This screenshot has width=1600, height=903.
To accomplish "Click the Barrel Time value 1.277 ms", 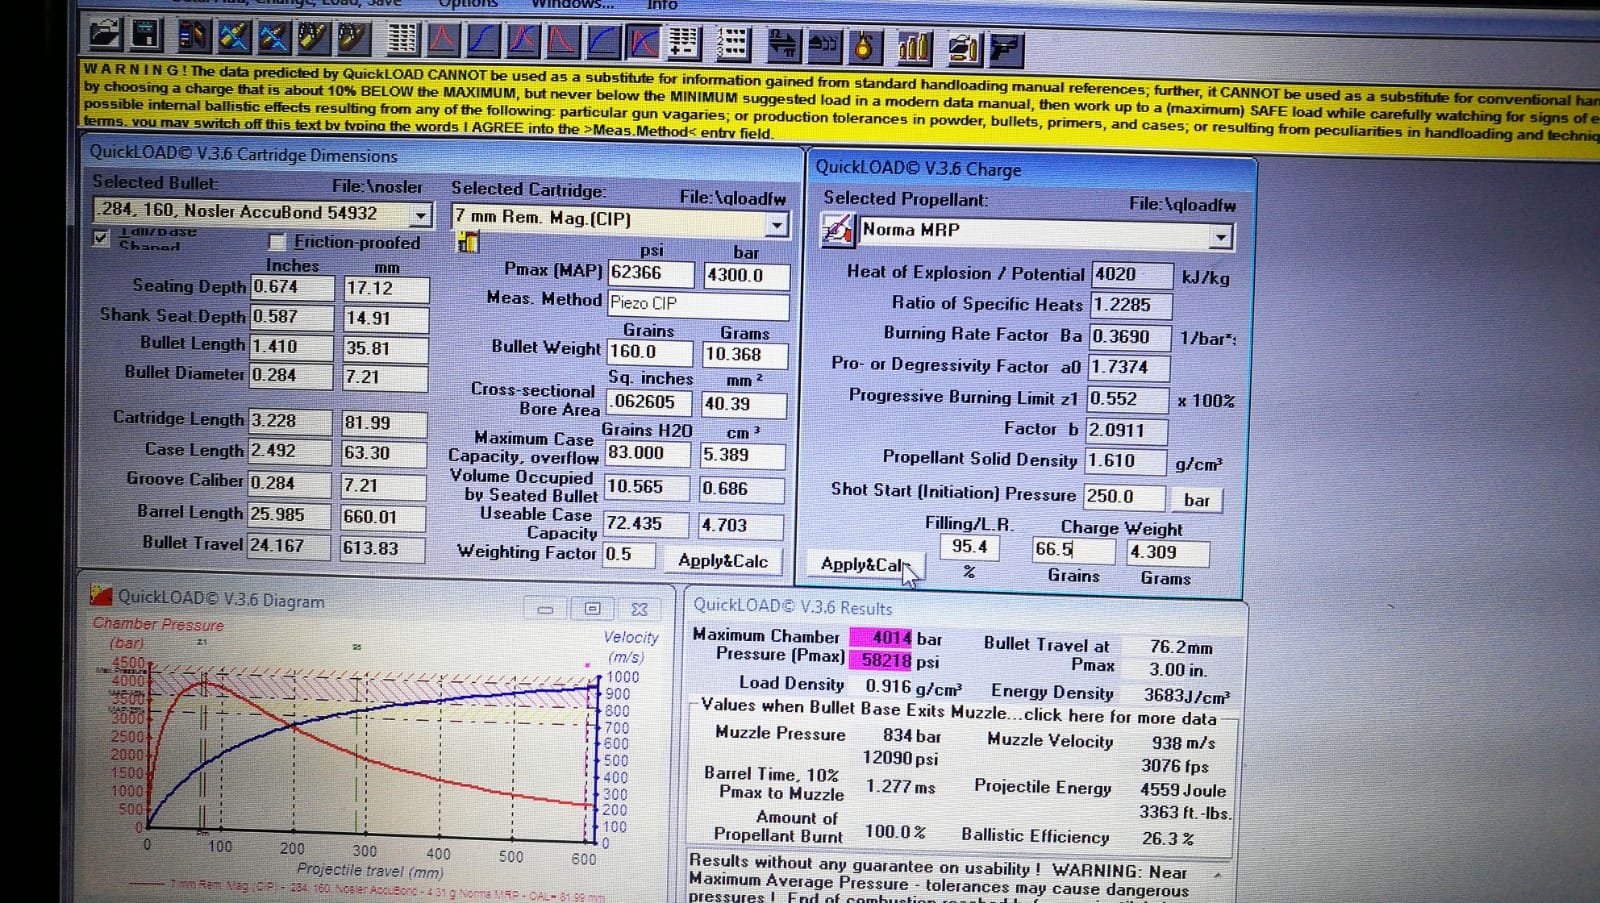I will [900, 787].
